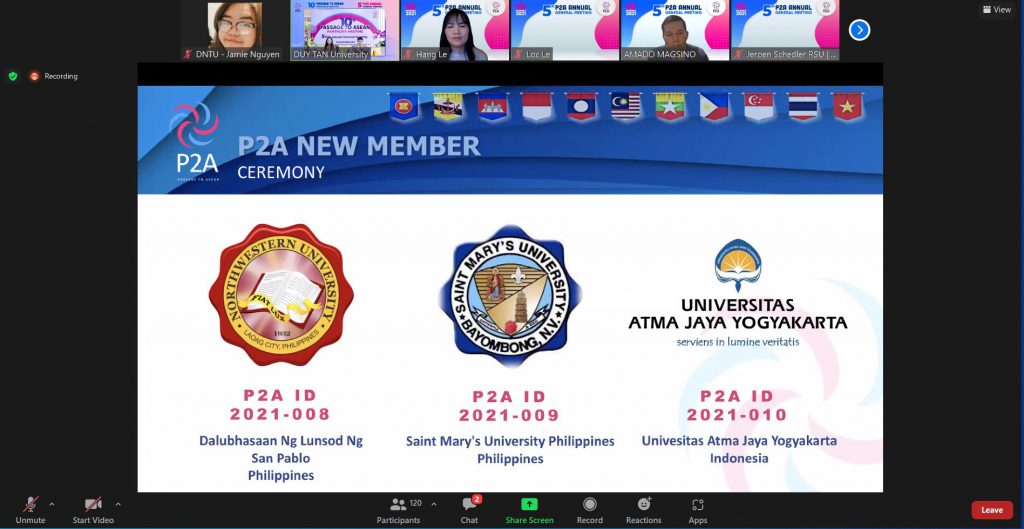Viewport: 1024px width, 529px height.
Task: Select Hang Le video thumbnail
Action: click(x=455, y=31)
